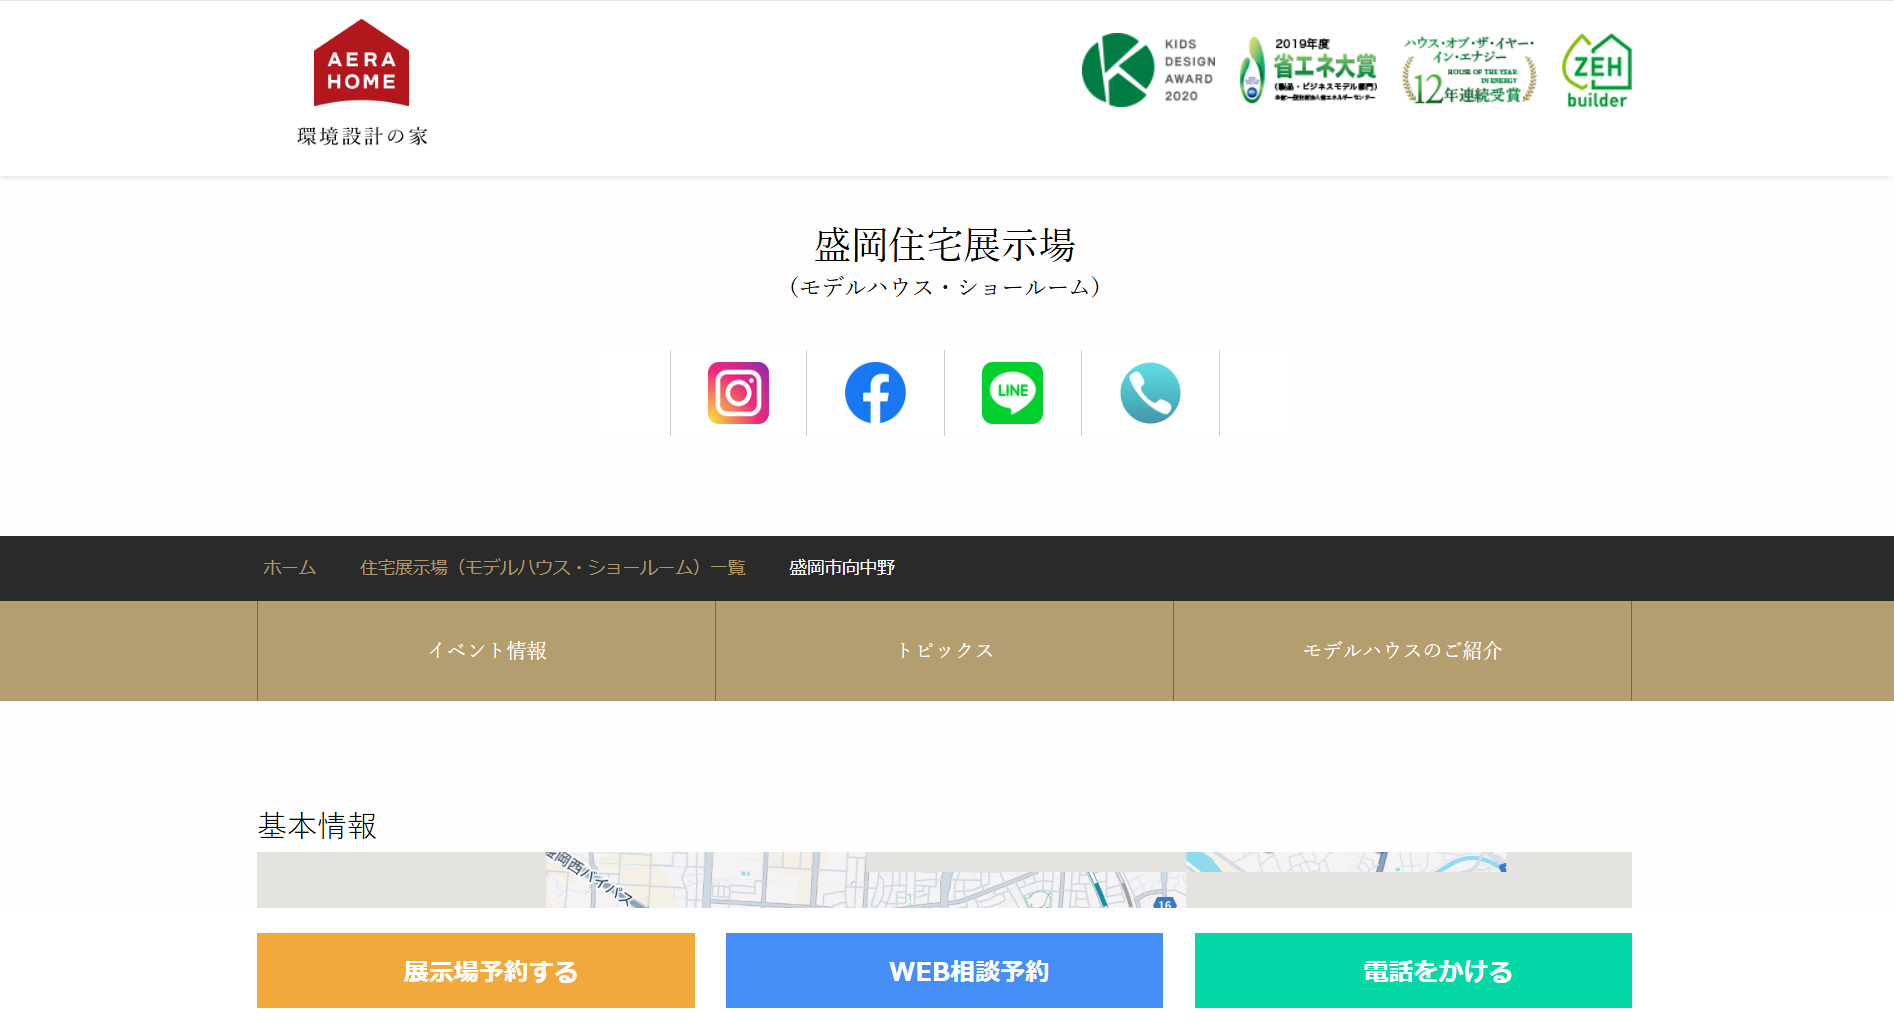Open the LINE icon link
This screenshot has height=1030, width=1894.
[1012, 393]
